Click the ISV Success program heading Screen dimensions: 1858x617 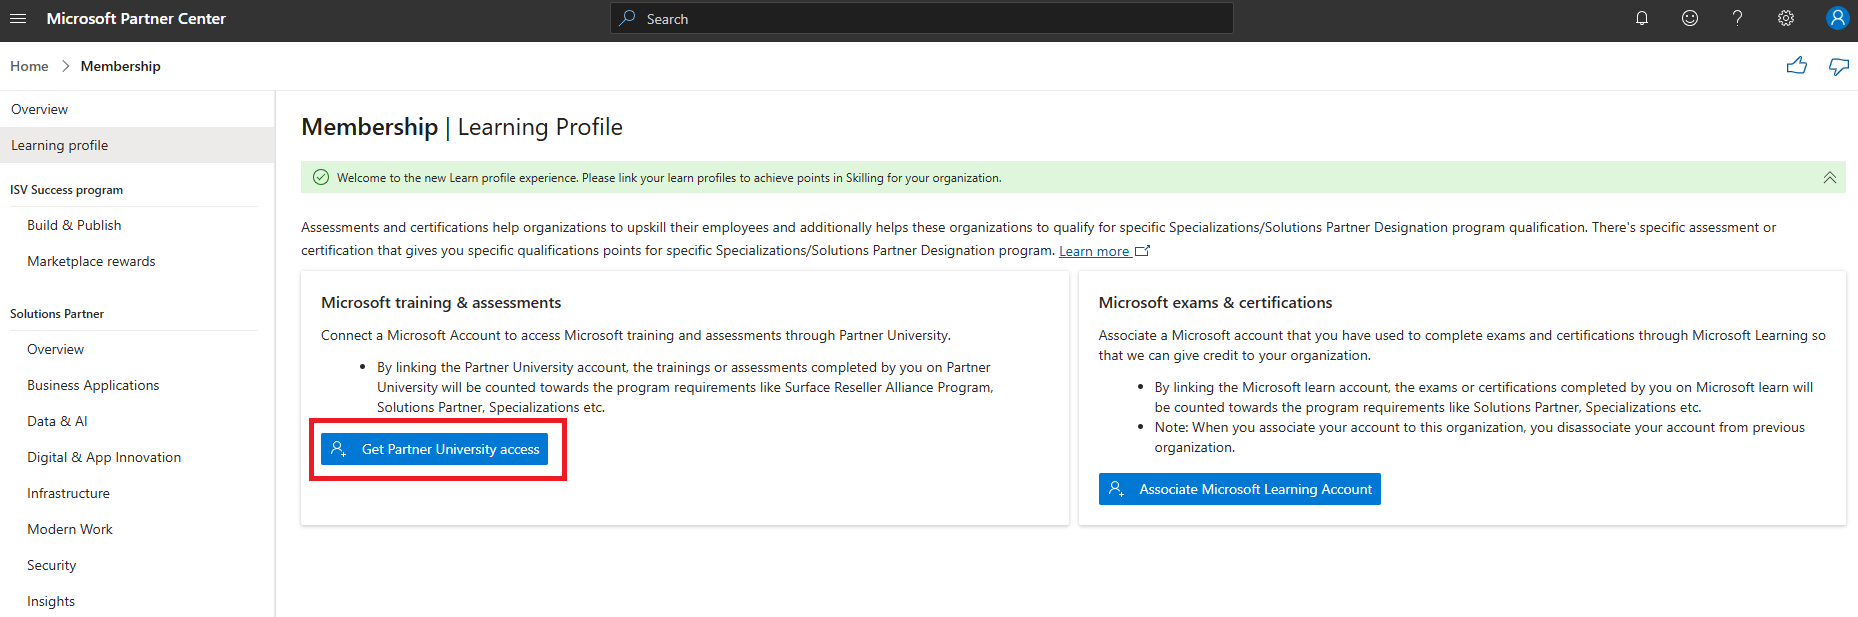point(67,190)
